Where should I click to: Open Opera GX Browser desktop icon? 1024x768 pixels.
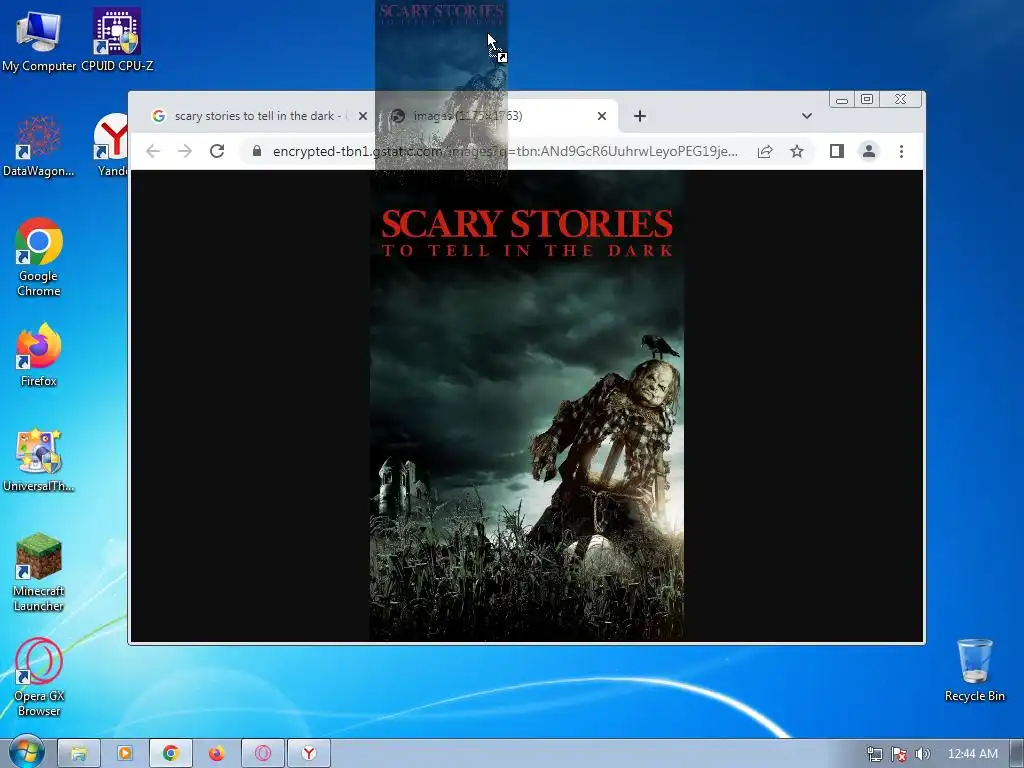[x=39, y=677]
